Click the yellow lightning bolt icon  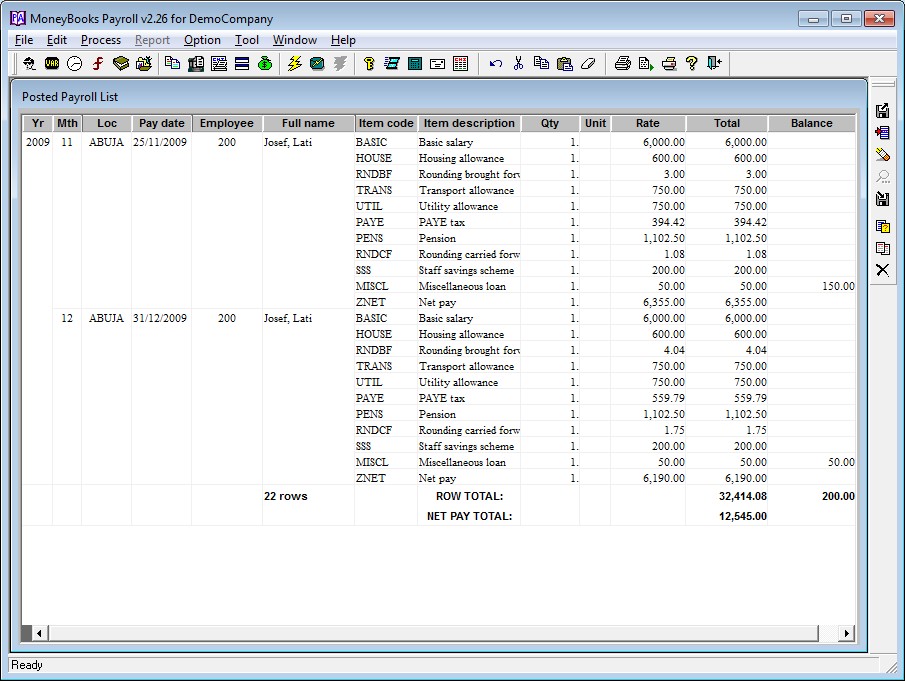[x=294, y=64]
